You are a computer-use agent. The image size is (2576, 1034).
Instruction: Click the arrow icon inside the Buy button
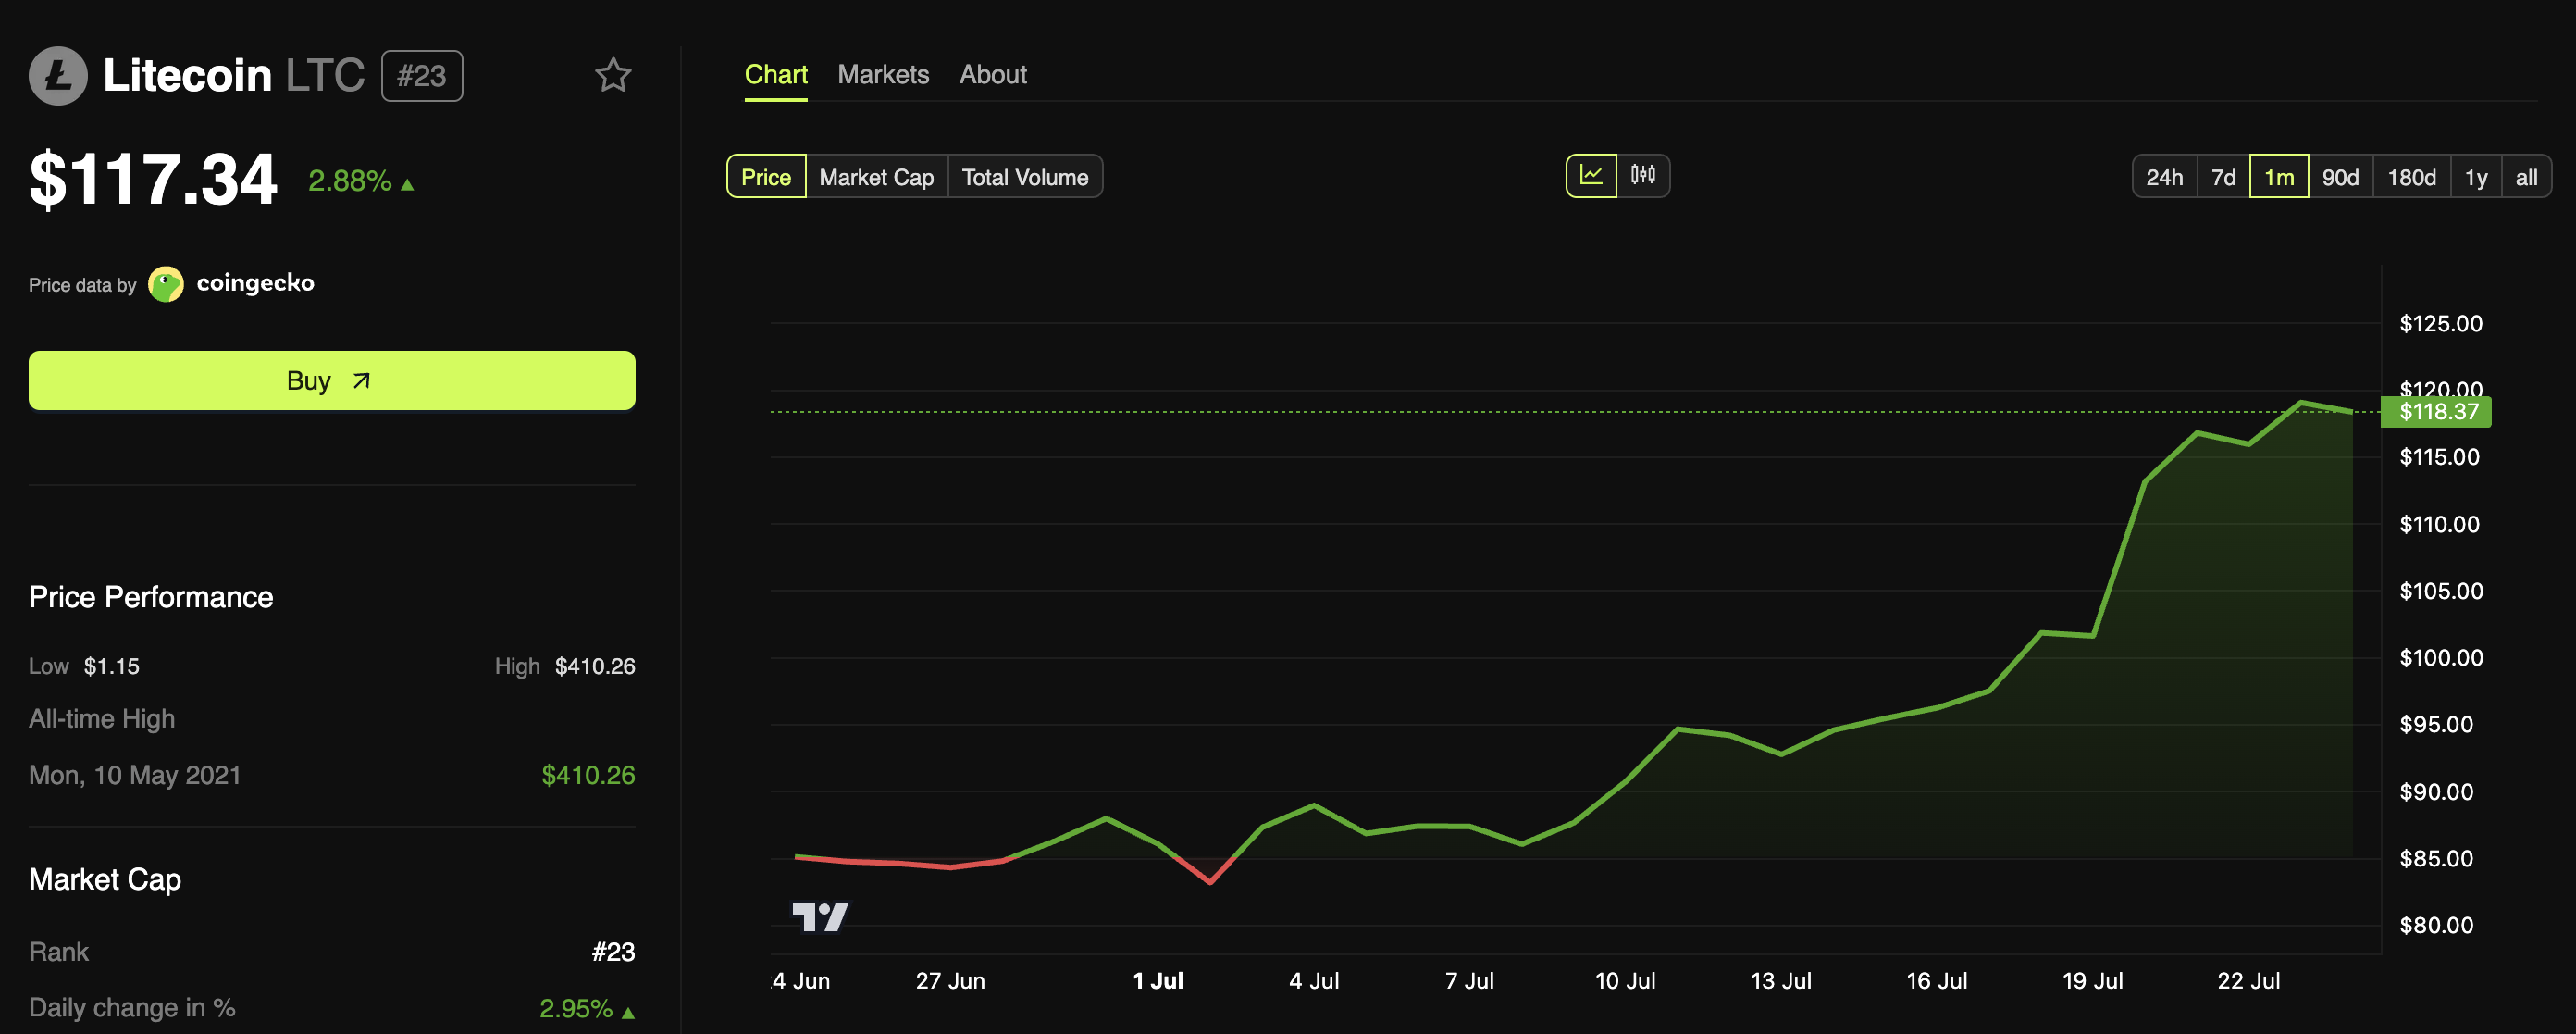(x=360, y=380)
